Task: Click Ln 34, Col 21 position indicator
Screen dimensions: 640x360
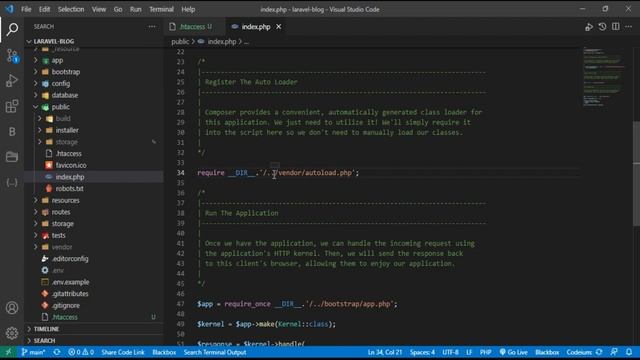Action: tap(384, 352)
